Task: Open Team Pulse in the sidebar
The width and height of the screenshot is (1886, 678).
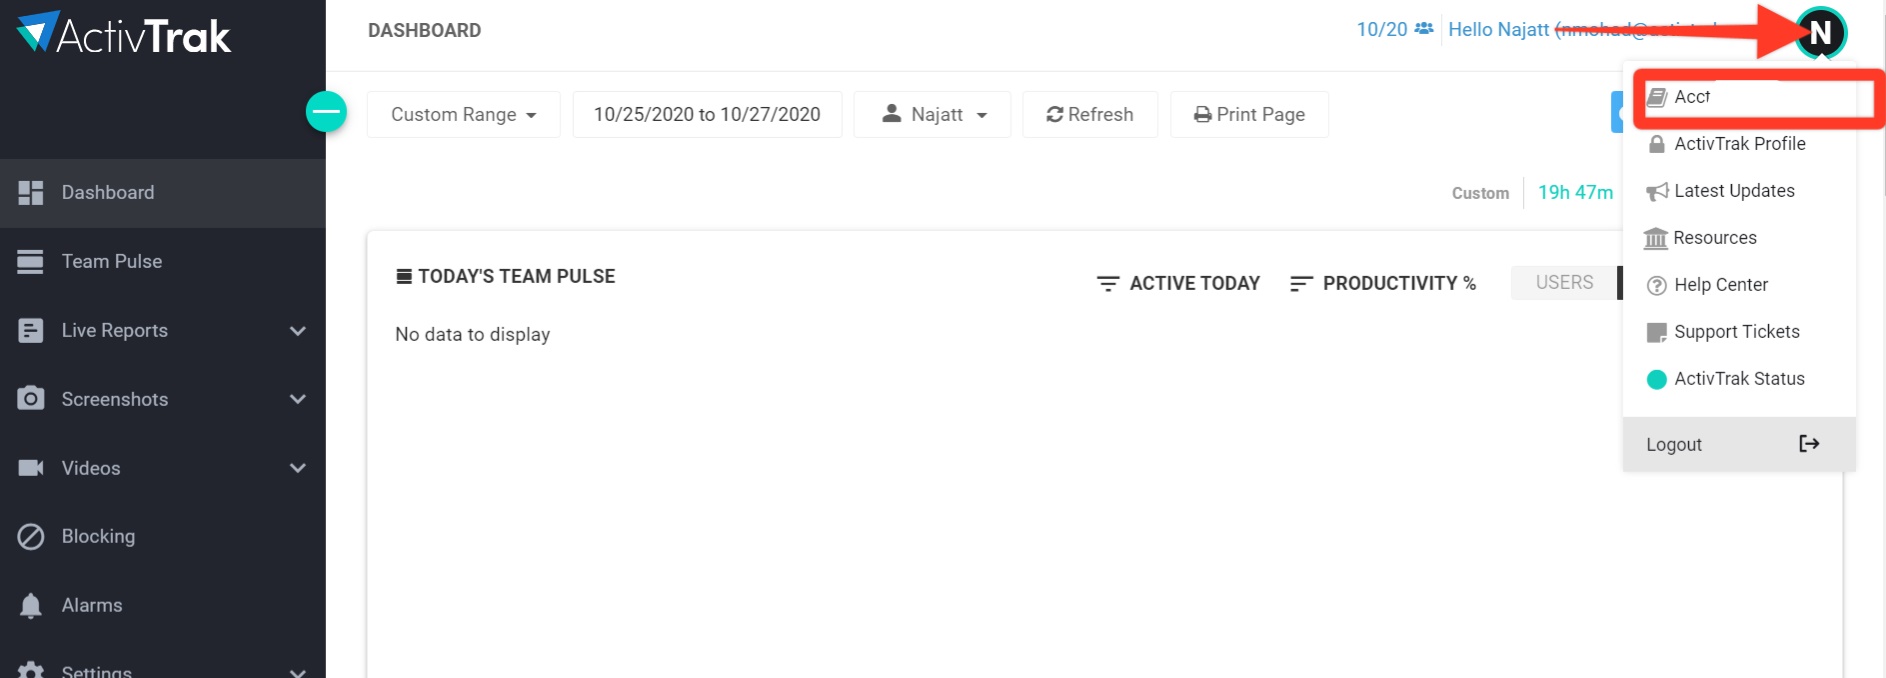Action: coord(162,261)
